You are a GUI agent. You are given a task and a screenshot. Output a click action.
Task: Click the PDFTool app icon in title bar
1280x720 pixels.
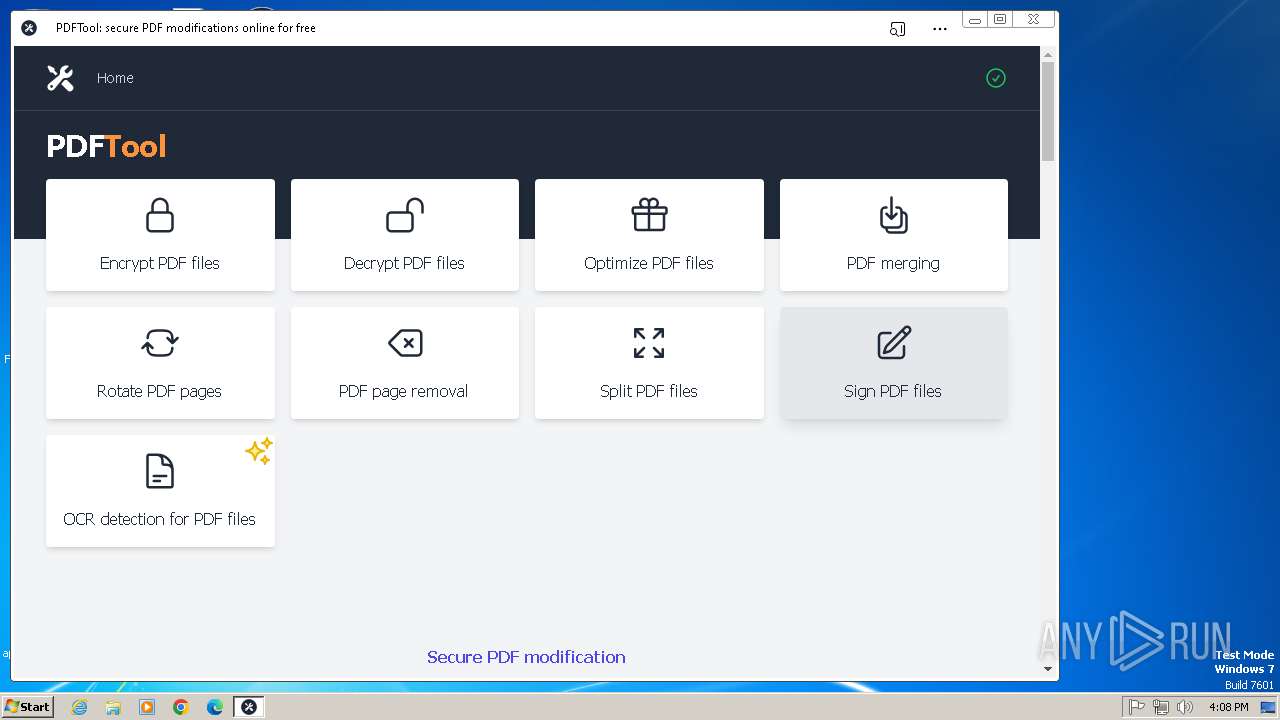point(29,28)
